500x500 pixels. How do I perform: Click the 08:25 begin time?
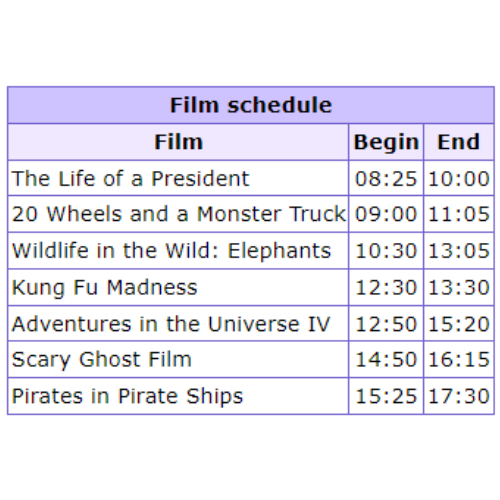point(386,178)
